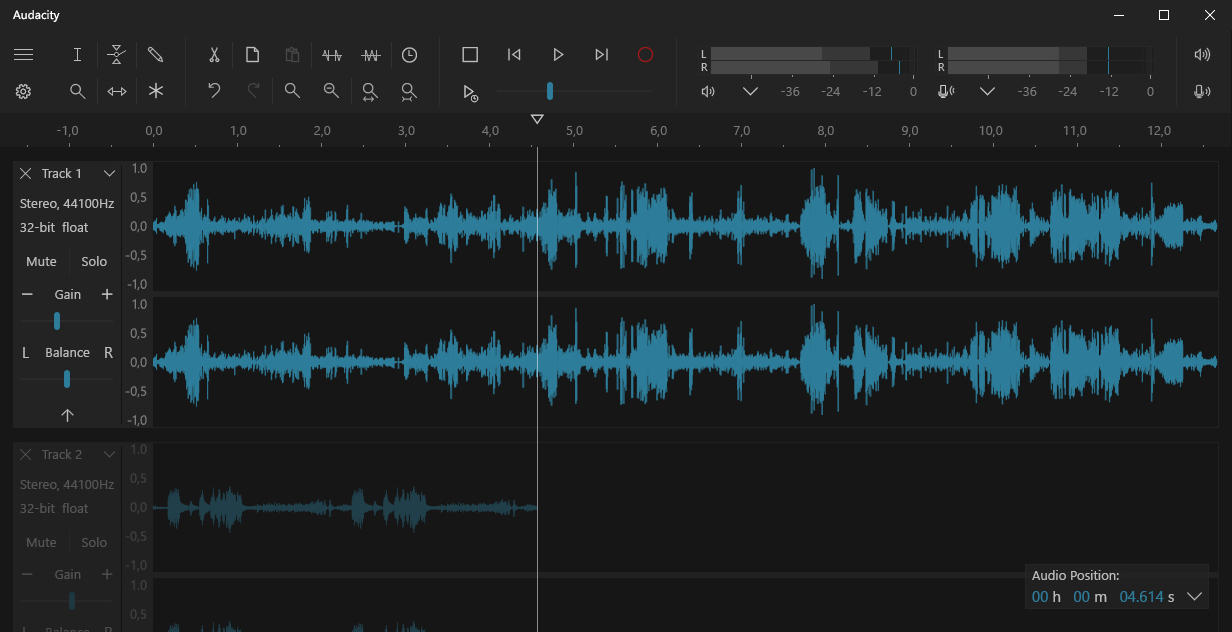Viewport: 1232px width, 632px height.
Task: Mute Track 1
Action: pyautogui.click(x=40, y=261)
